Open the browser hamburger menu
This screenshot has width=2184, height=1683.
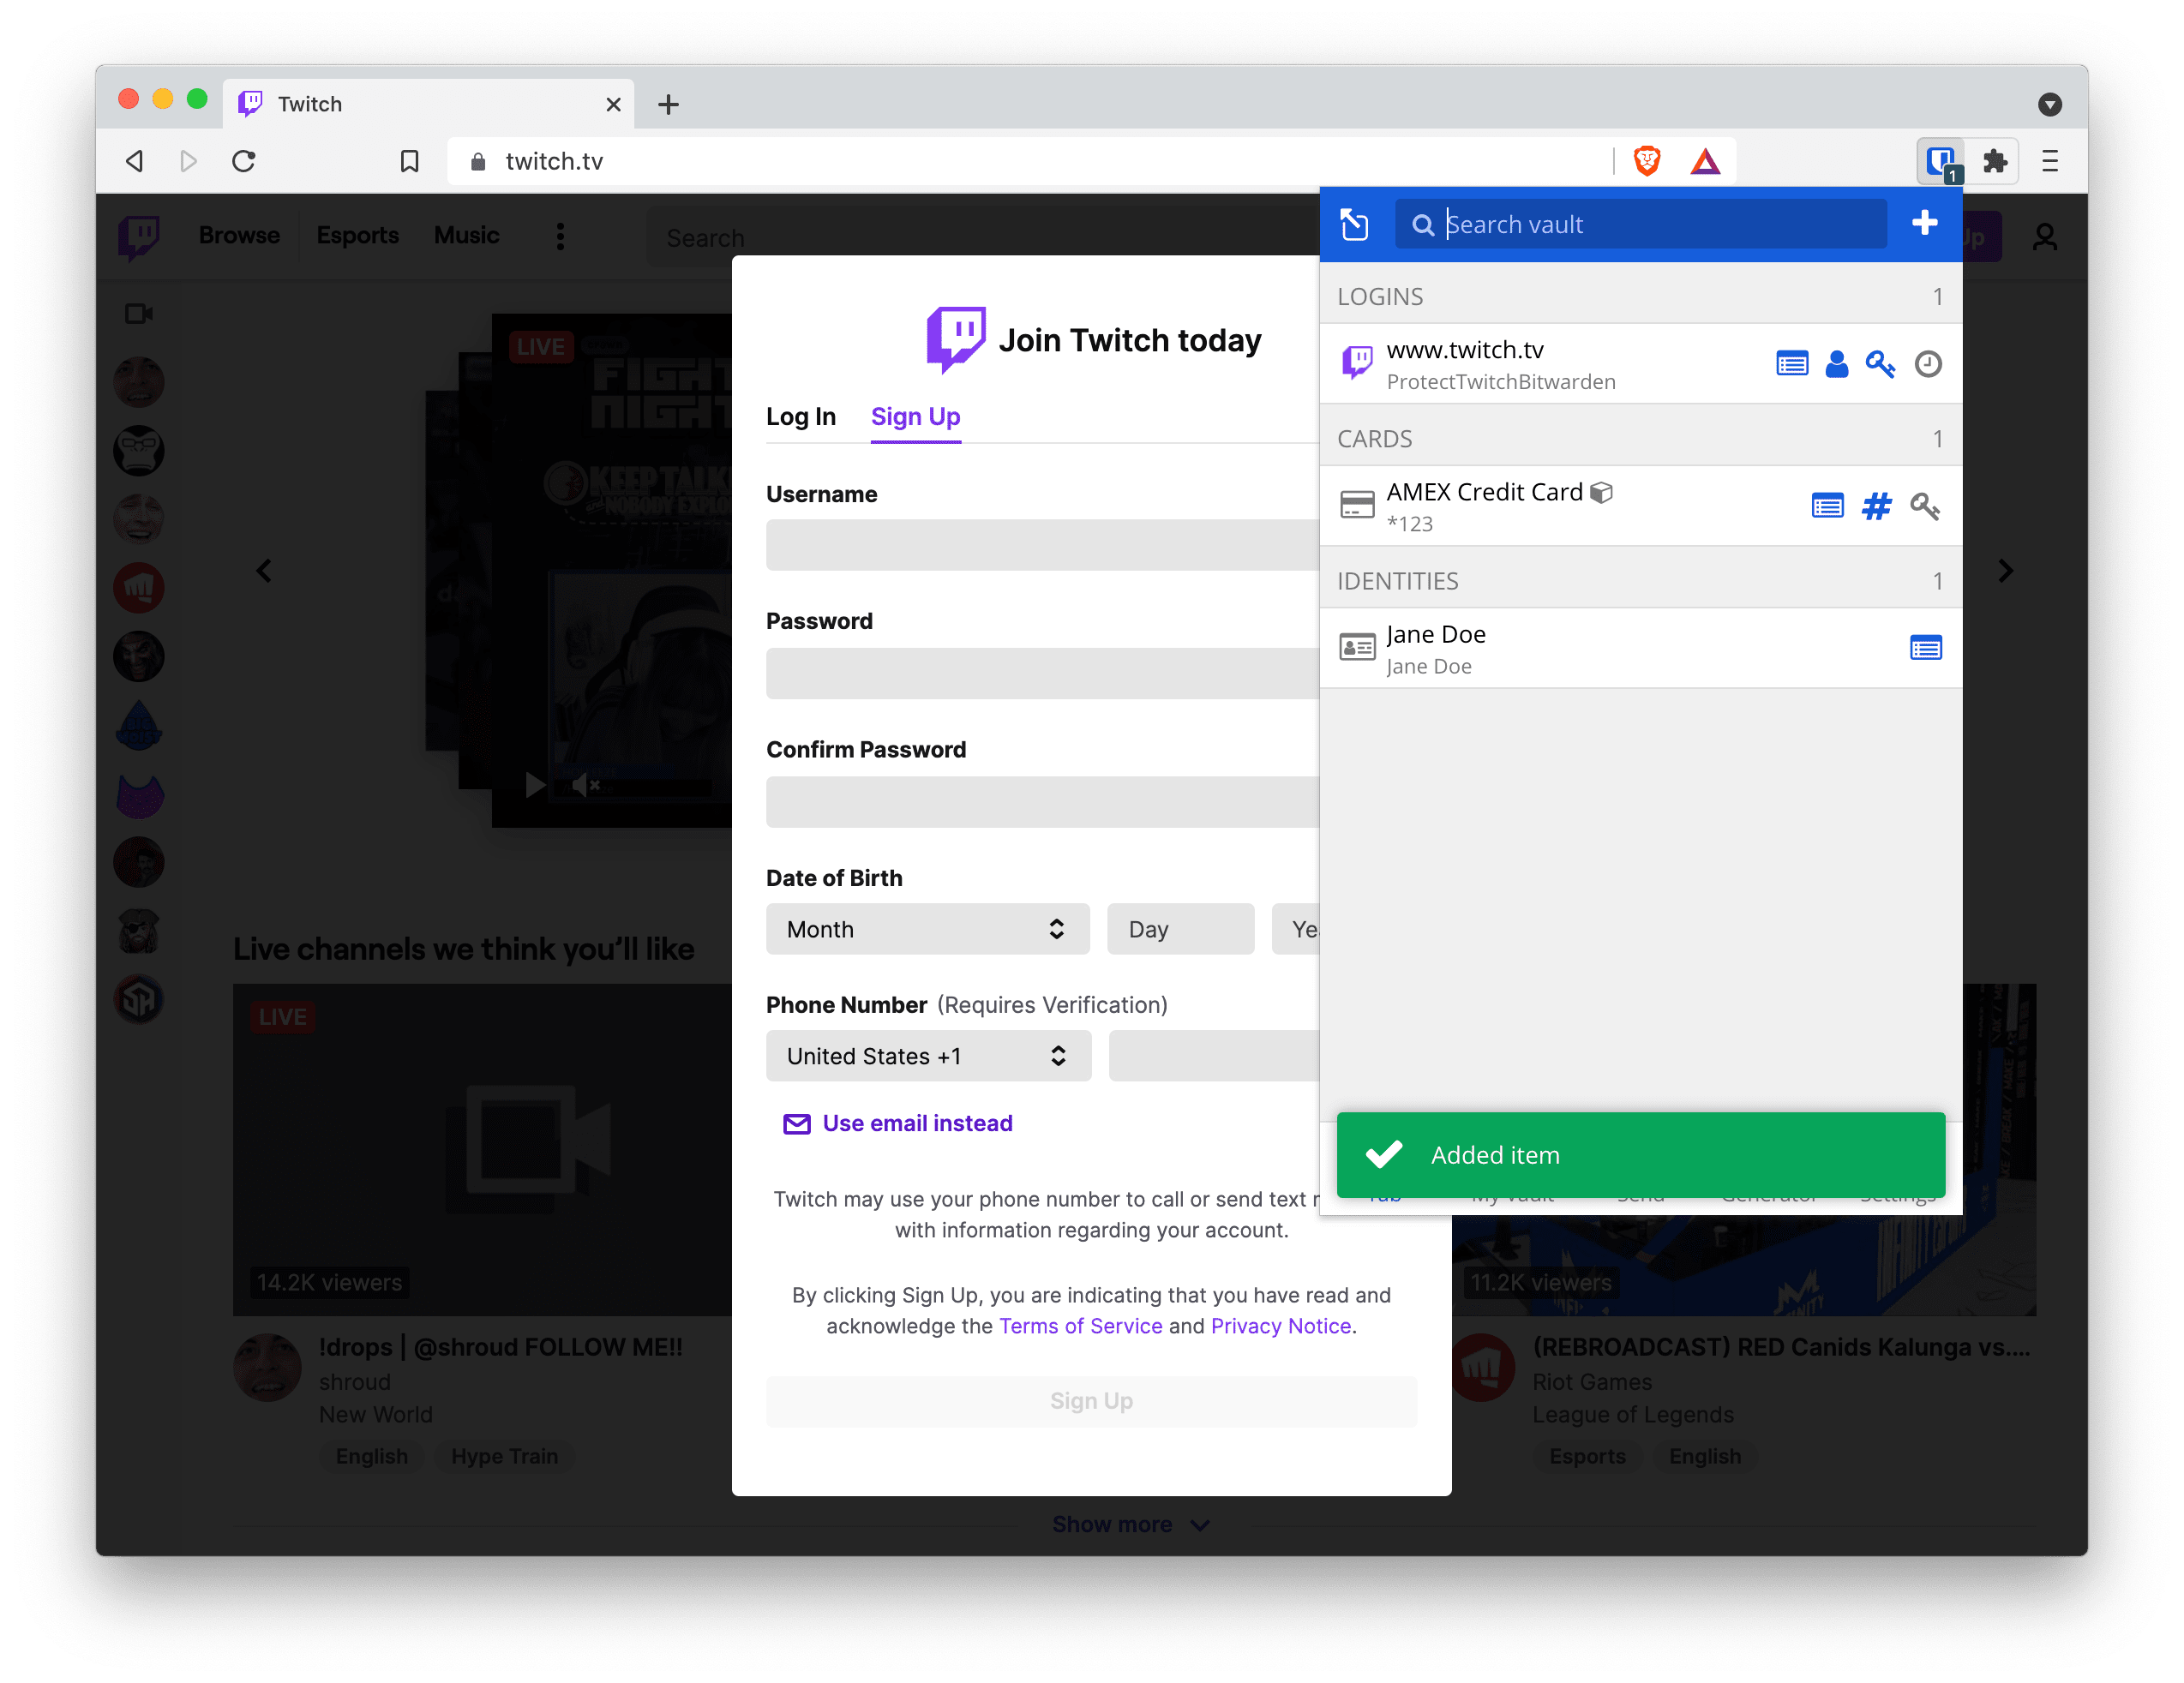[2050, 161]
